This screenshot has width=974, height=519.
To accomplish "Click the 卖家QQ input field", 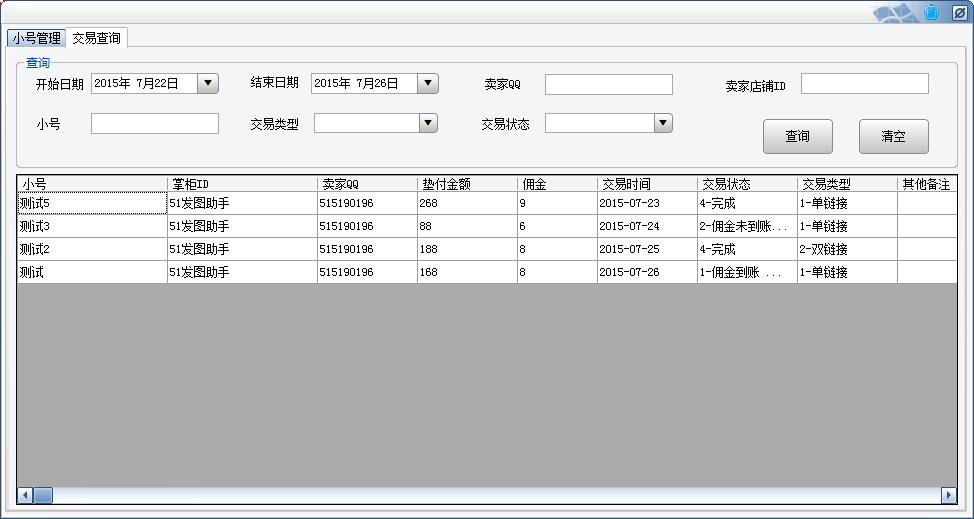I will (x=609, y=84).
